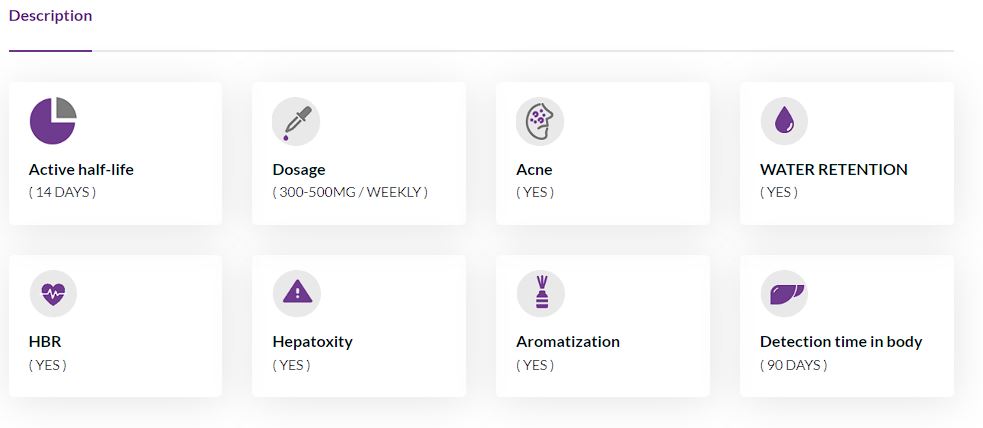This screenshot has height=428, width=983.
Task: Click the Water Retention droplet icon
Action: click(784, 121)
